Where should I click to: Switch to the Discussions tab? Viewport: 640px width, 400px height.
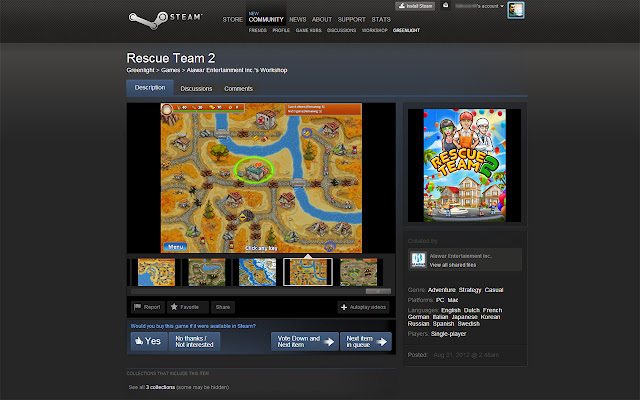[x=196, y=89]
